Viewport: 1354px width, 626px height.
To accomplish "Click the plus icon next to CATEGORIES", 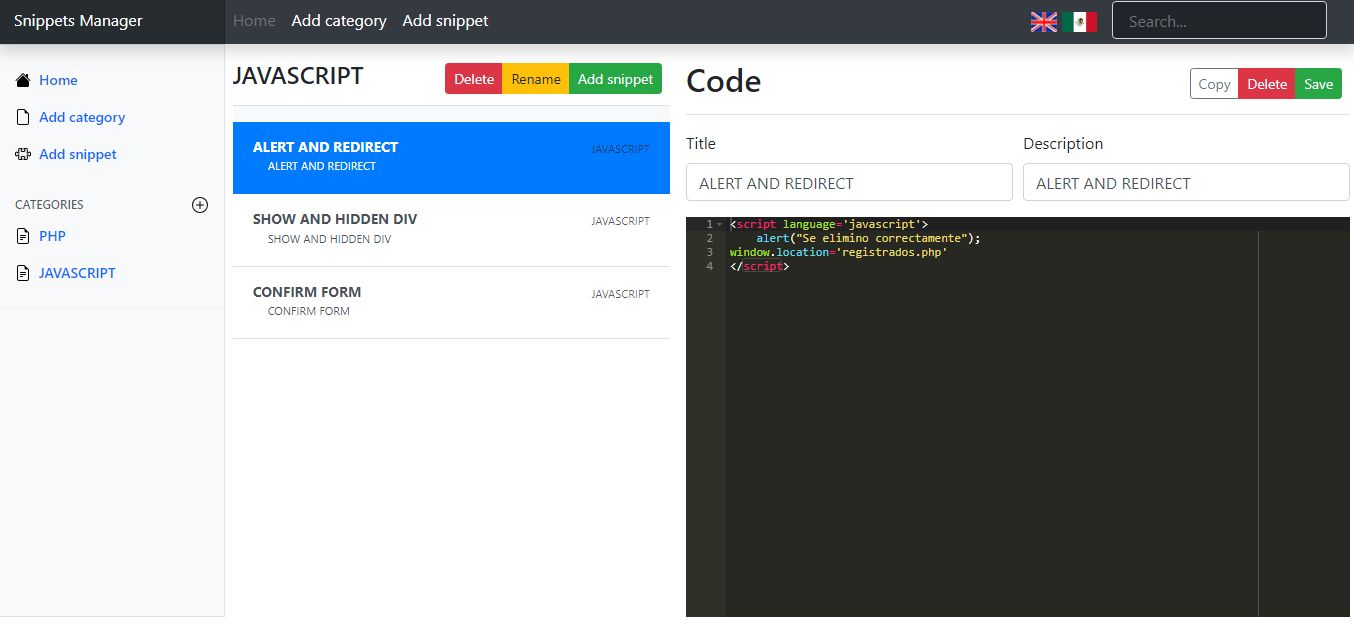I will (x=199, y=205).
